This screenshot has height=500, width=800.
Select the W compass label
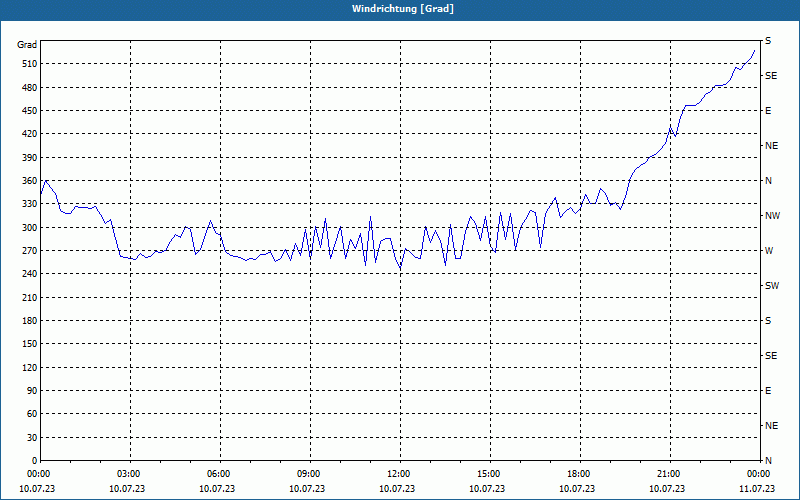(x=769, y=251)
